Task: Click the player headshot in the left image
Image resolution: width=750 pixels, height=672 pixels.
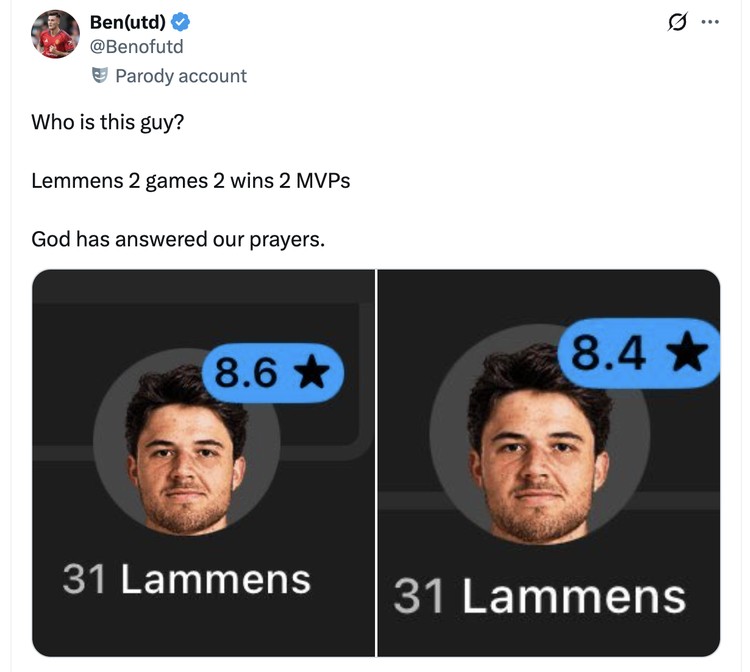Action: click(186, 450)
